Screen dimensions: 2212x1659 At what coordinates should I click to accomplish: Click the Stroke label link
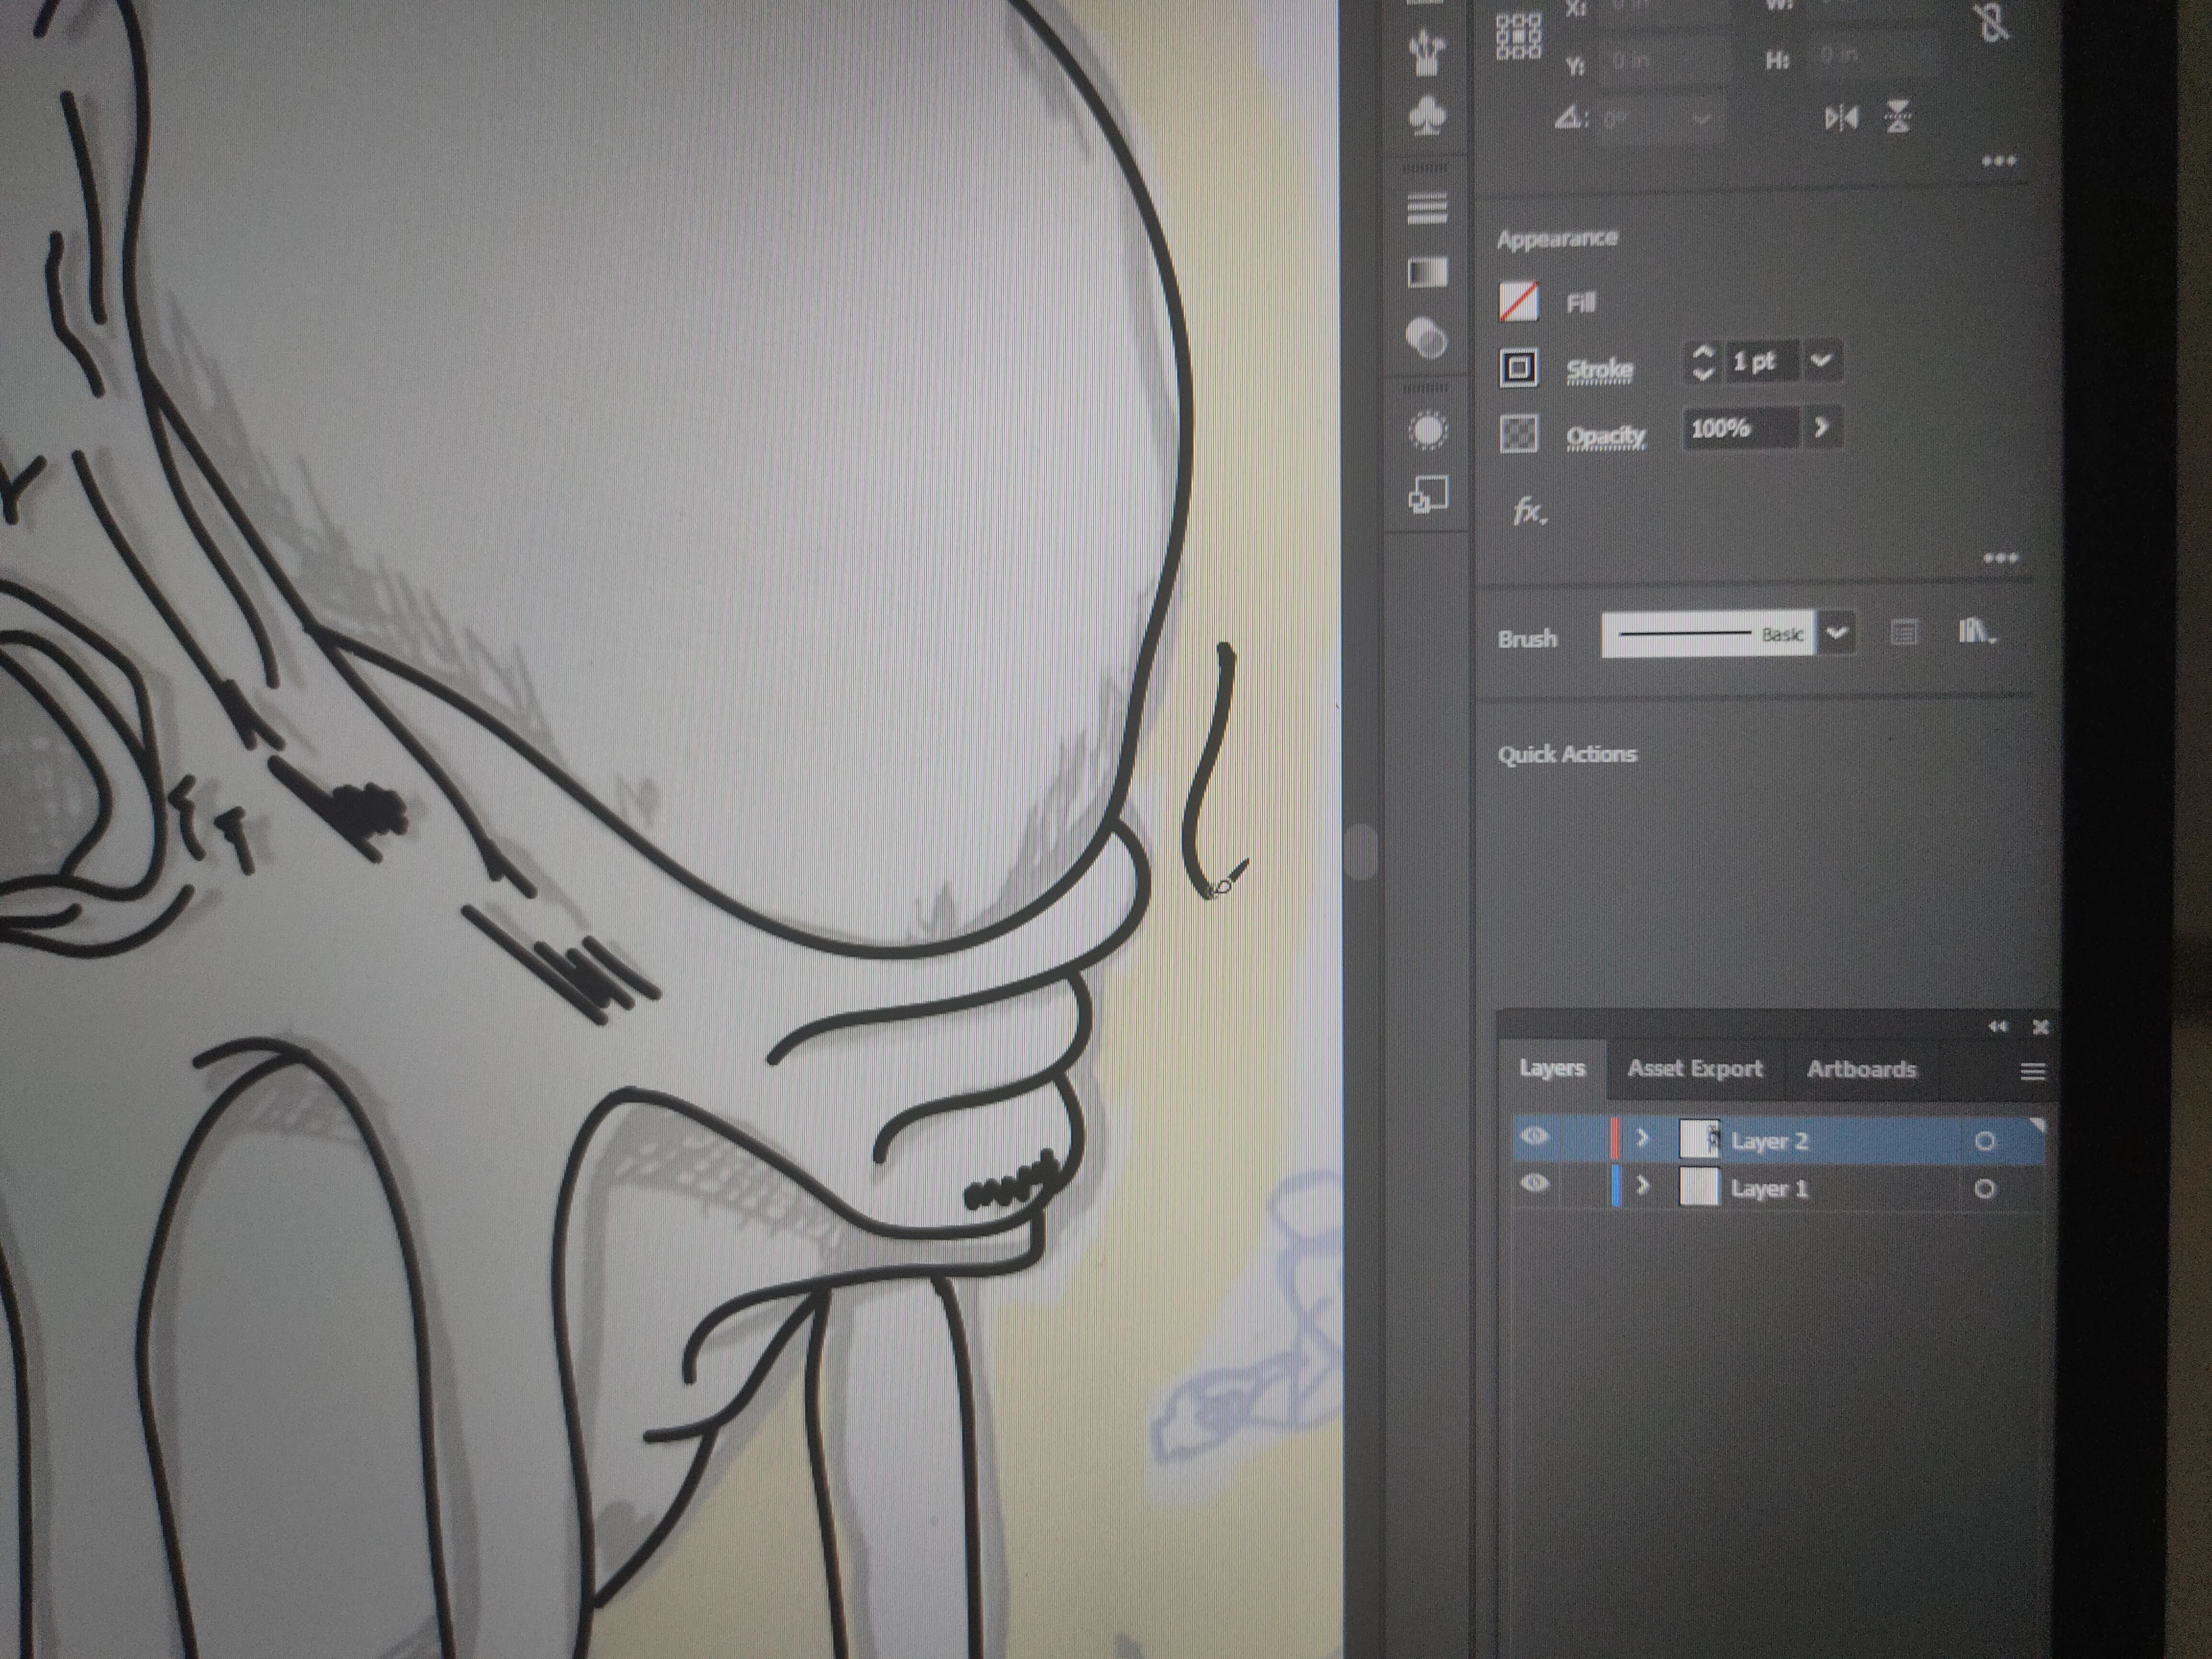1599,369
